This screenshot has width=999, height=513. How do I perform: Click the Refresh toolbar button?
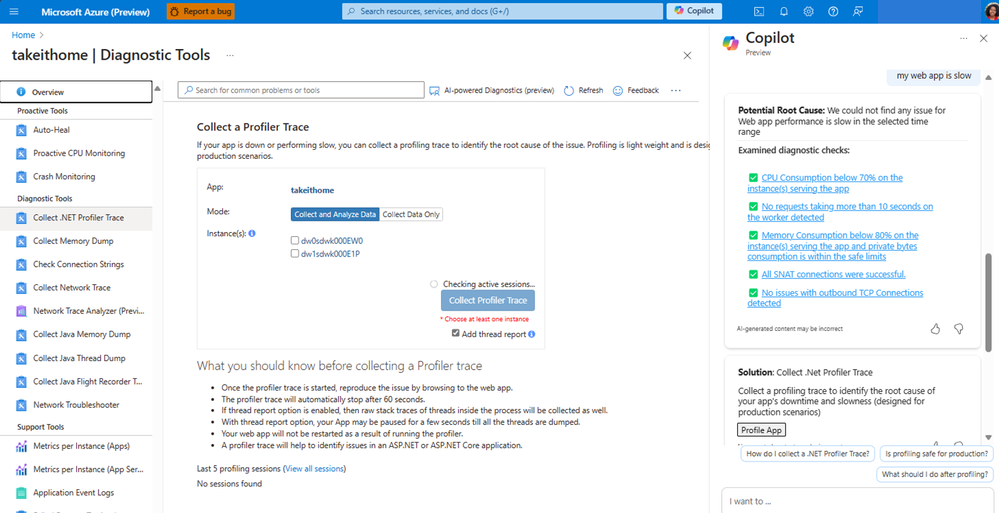point(584,90)
